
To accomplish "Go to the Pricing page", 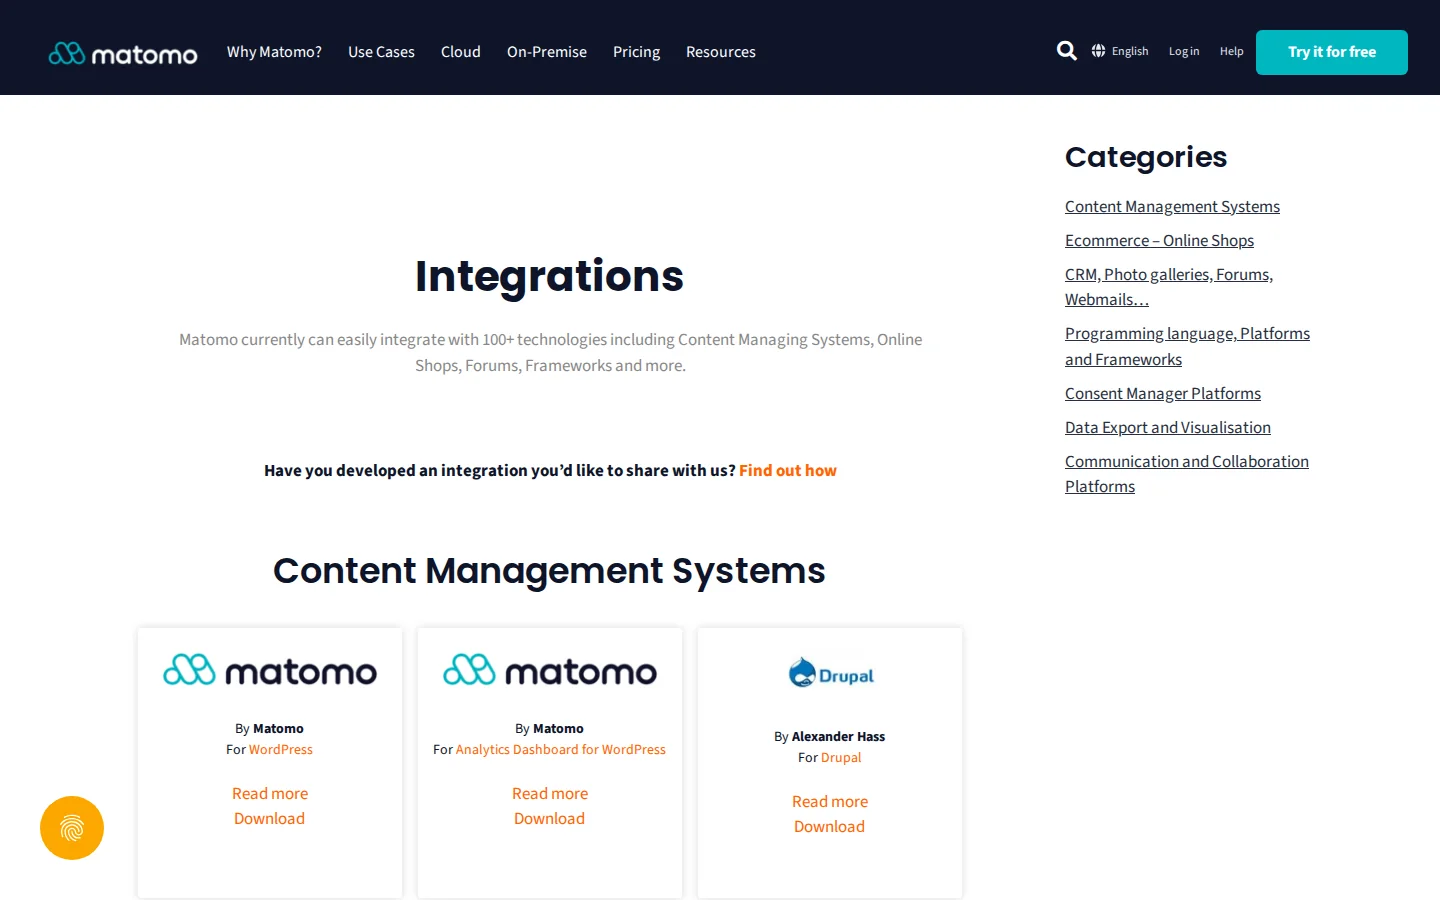I will click(x=636, y=52).
